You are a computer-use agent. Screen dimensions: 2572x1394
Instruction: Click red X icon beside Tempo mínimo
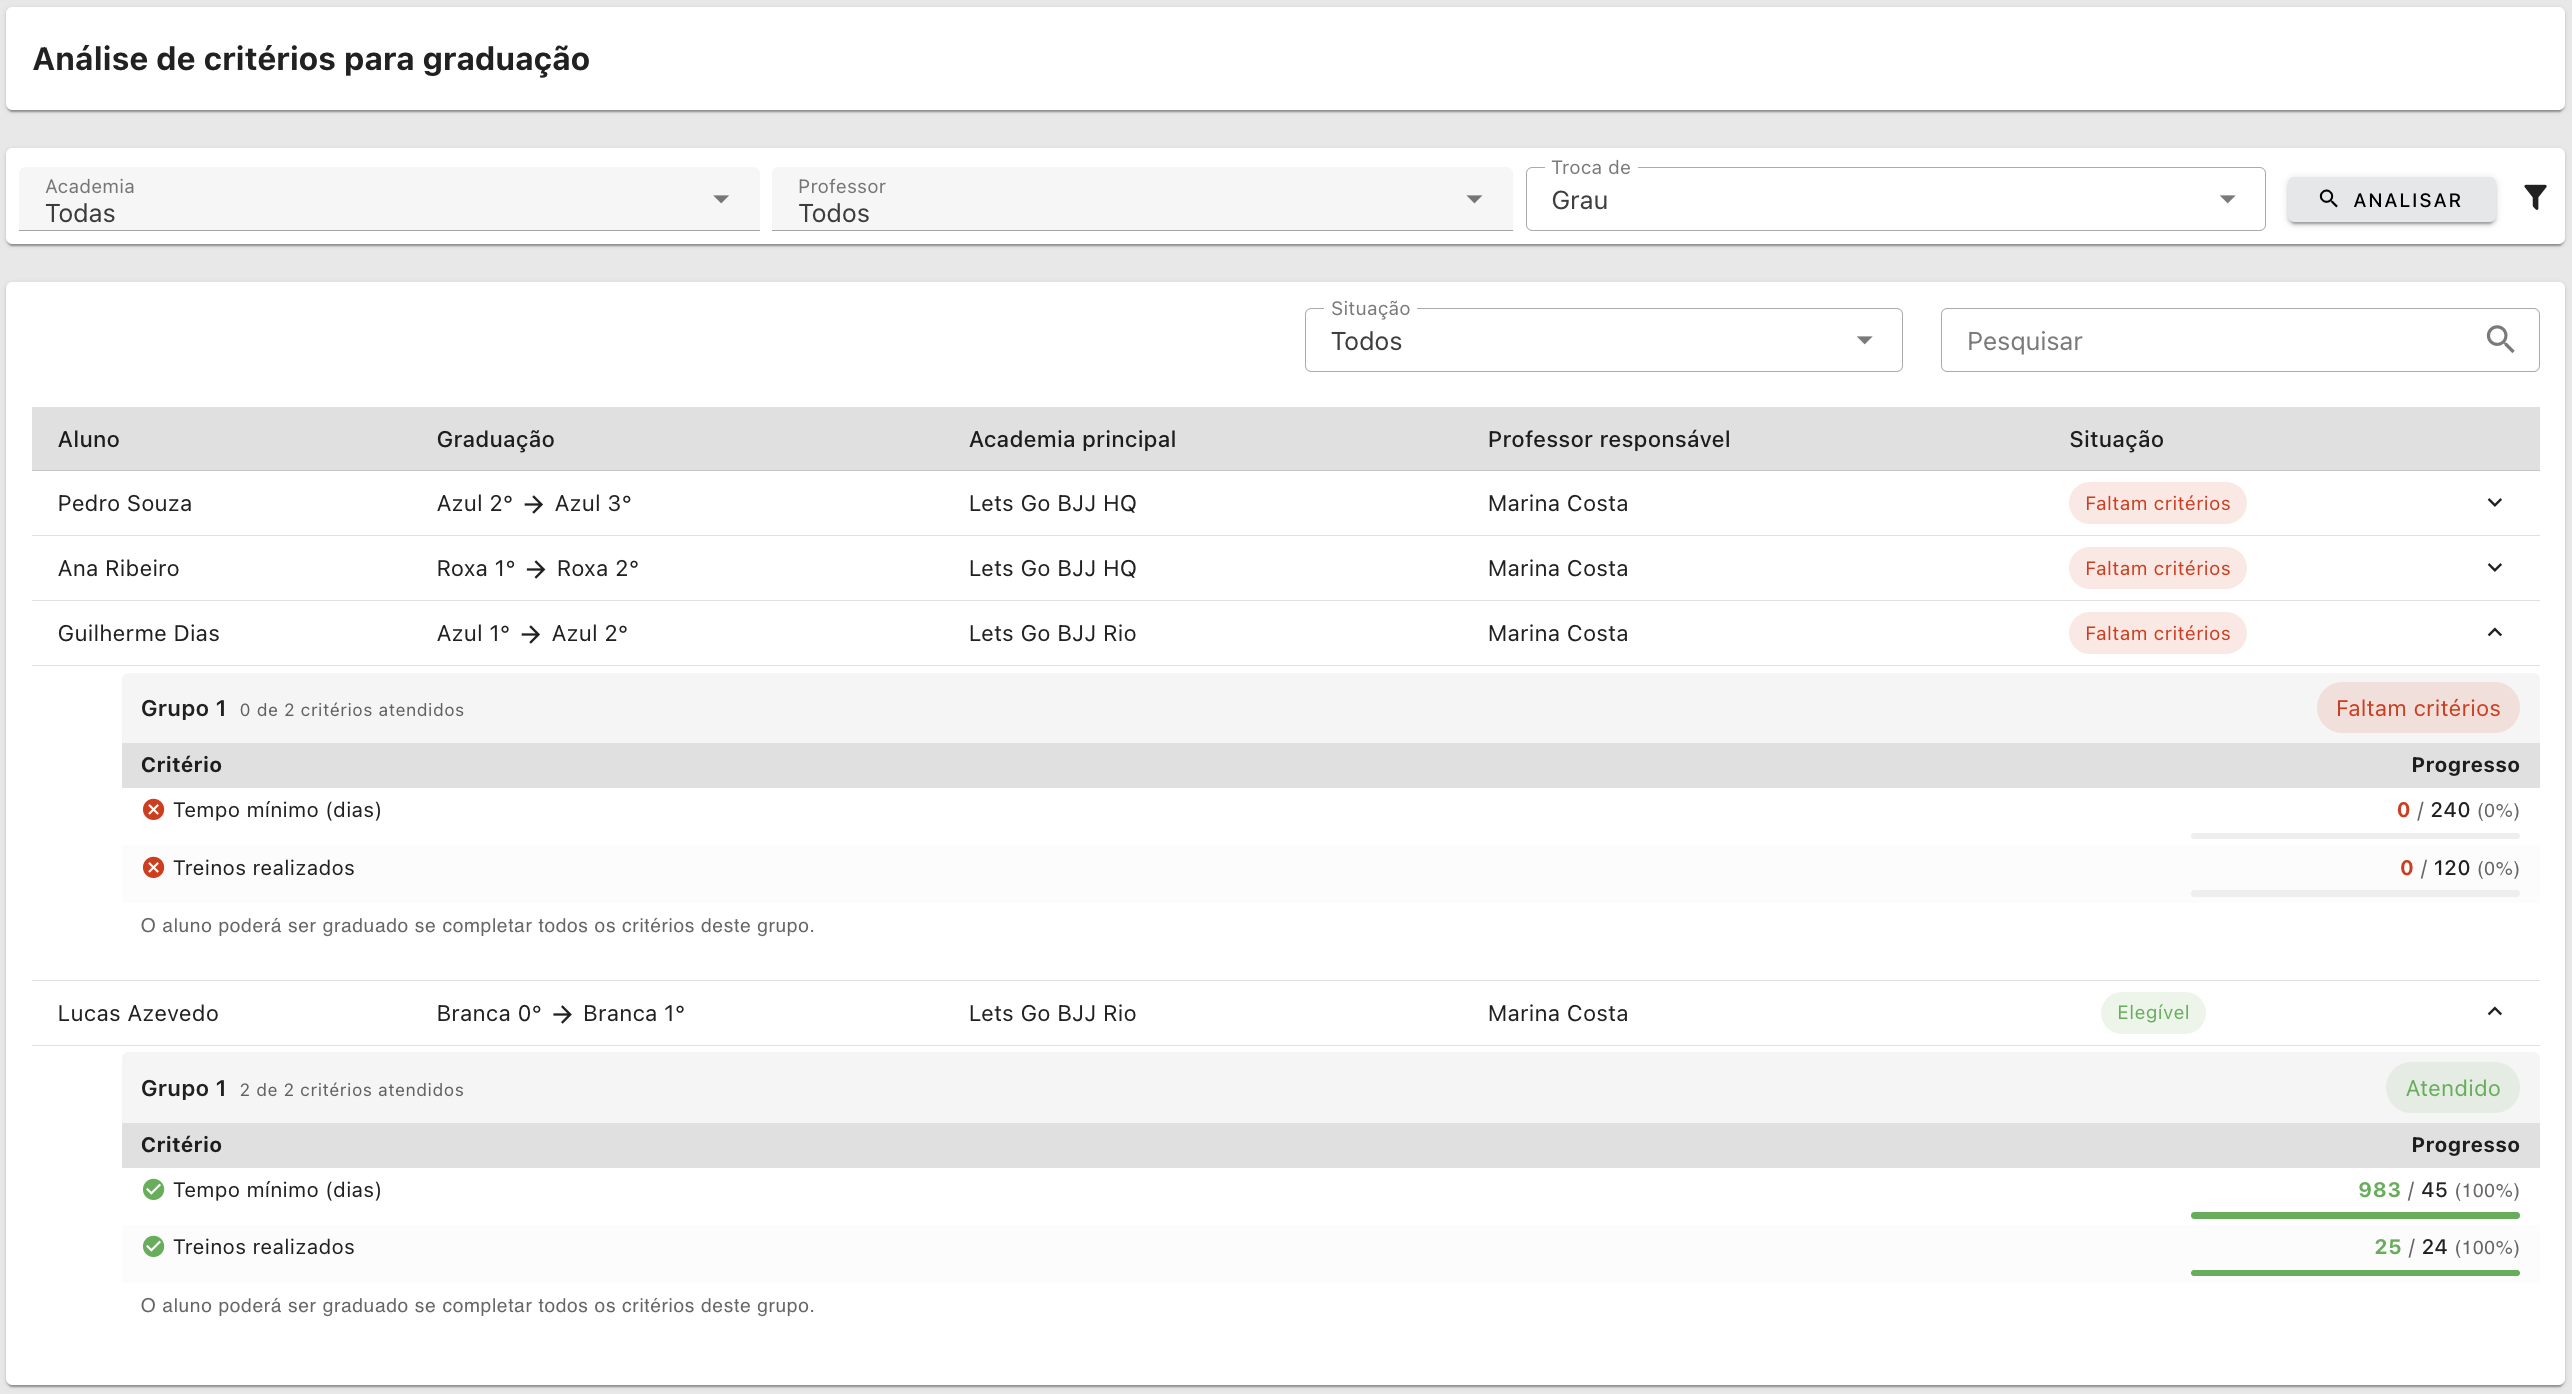(x=153, y=810)
